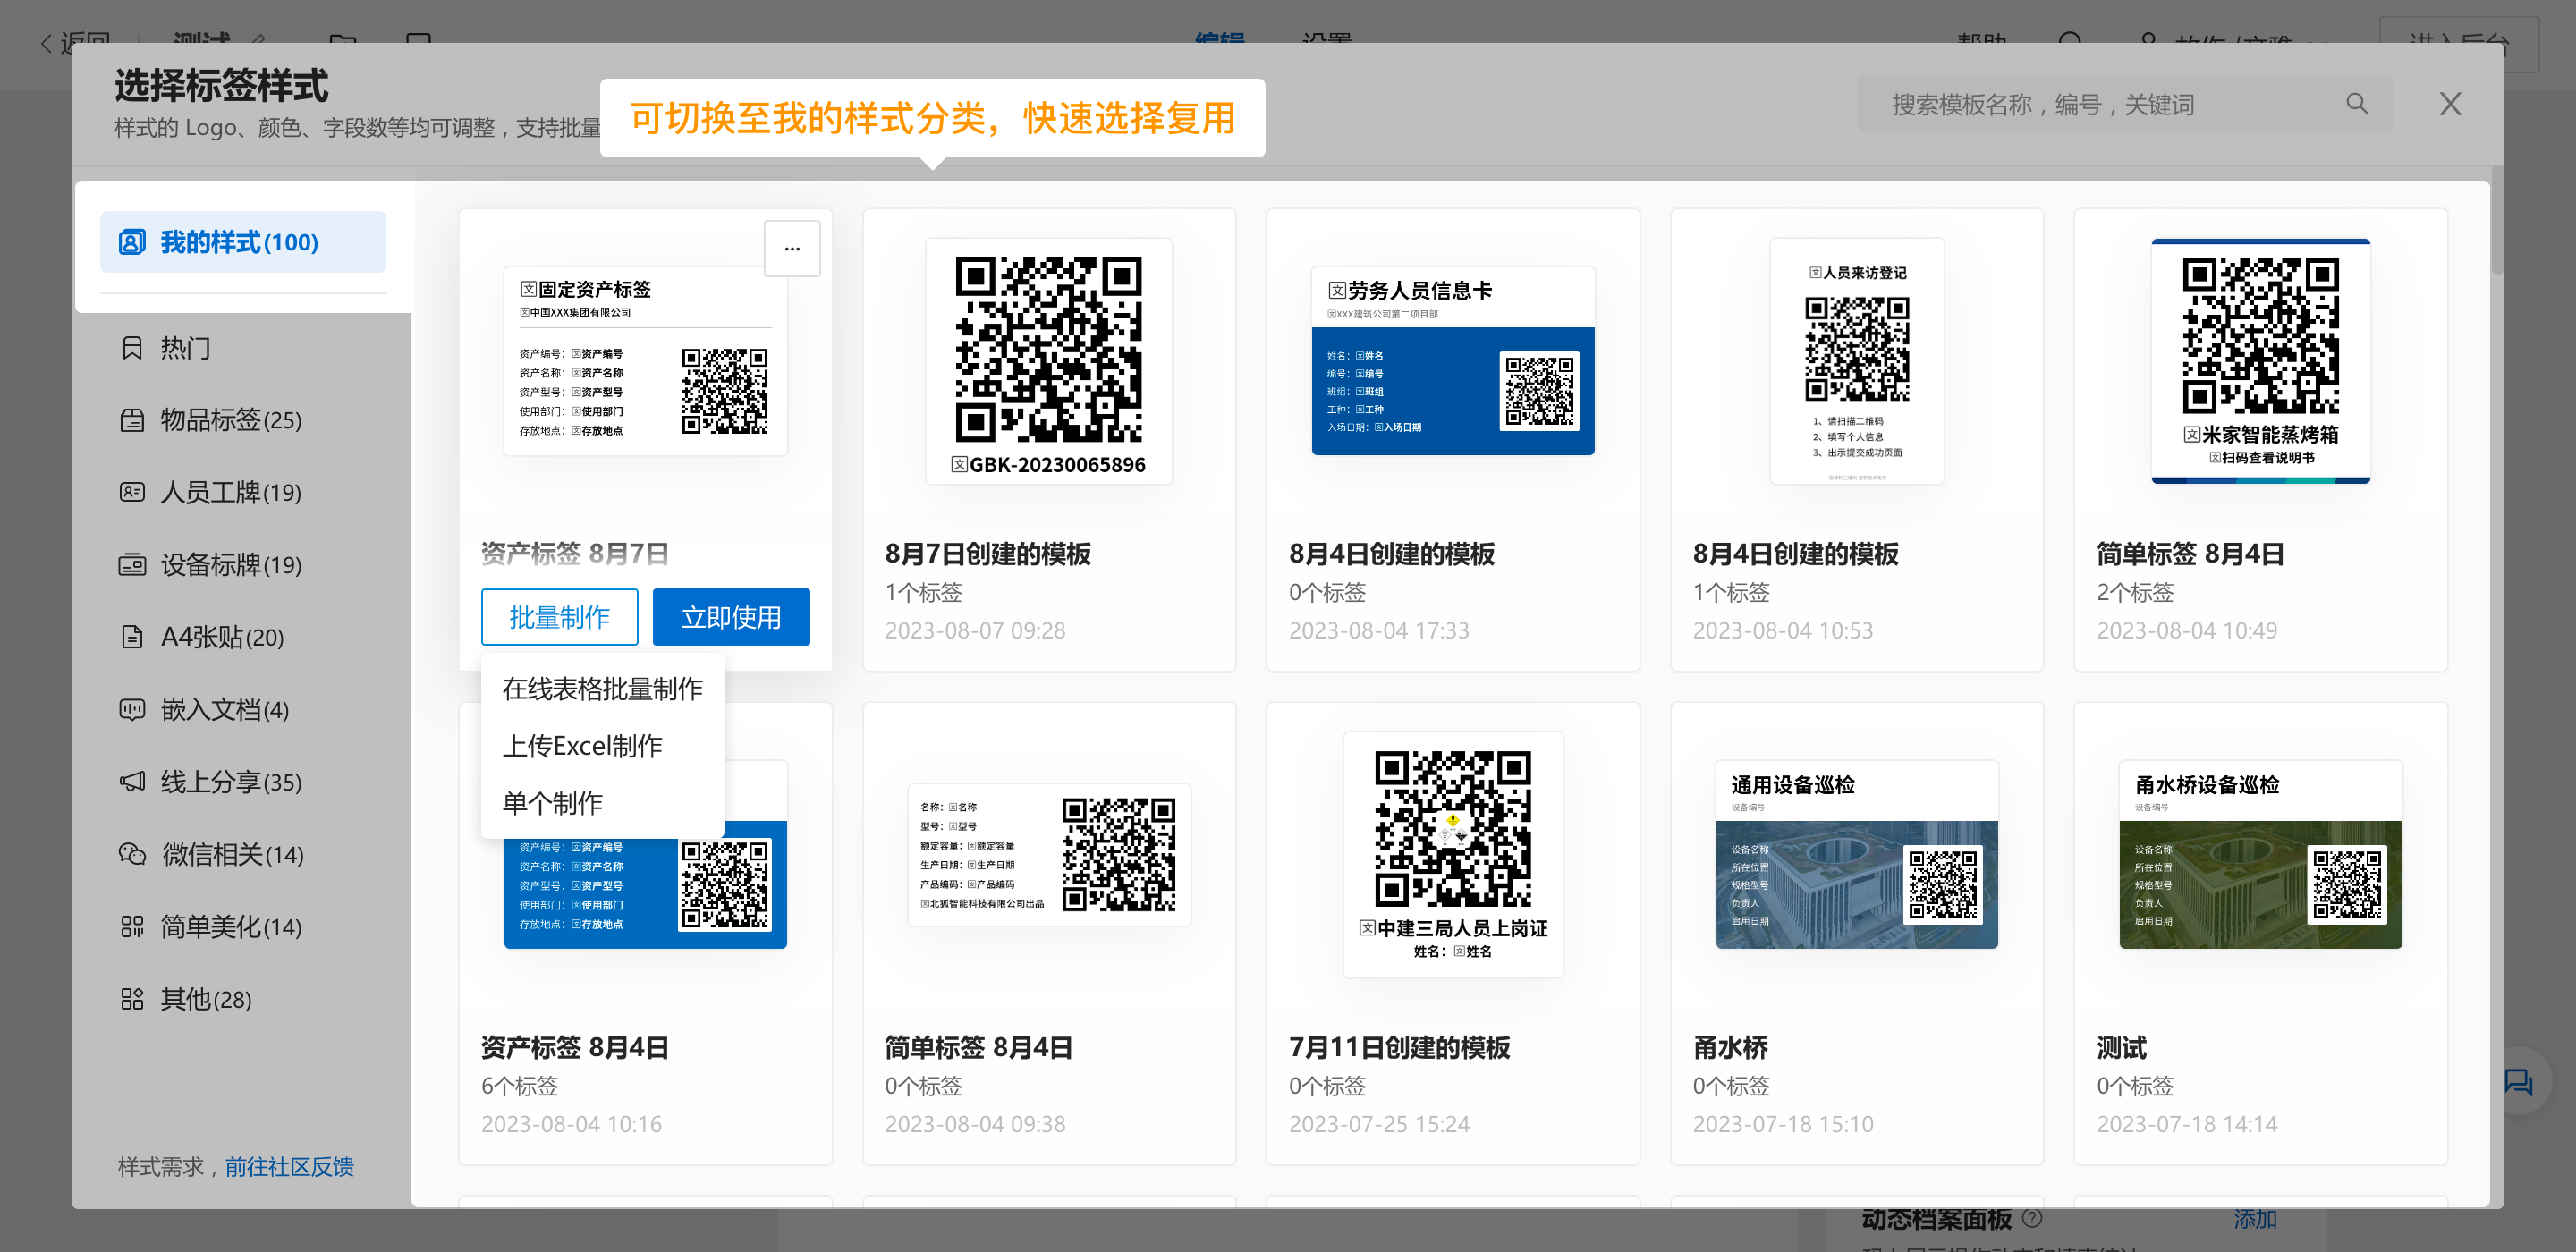Screen dimensions: 2576x1252
Task: Click 8月7日创建的模板 title
Action: point(988,554)
